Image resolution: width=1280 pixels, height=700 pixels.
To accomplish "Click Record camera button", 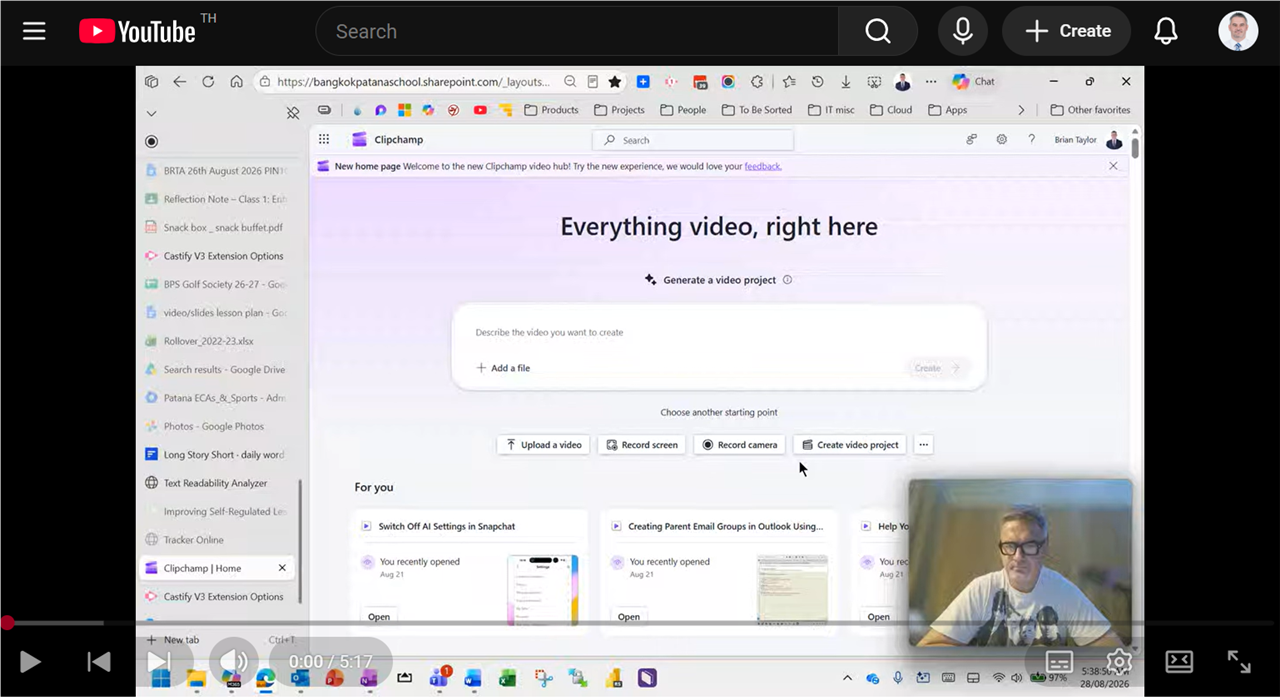I will coord(739,445).
